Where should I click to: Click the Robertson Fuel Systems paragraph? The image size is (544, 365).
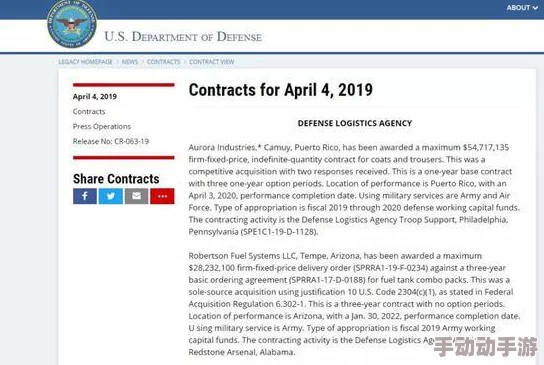click(354, 304)
